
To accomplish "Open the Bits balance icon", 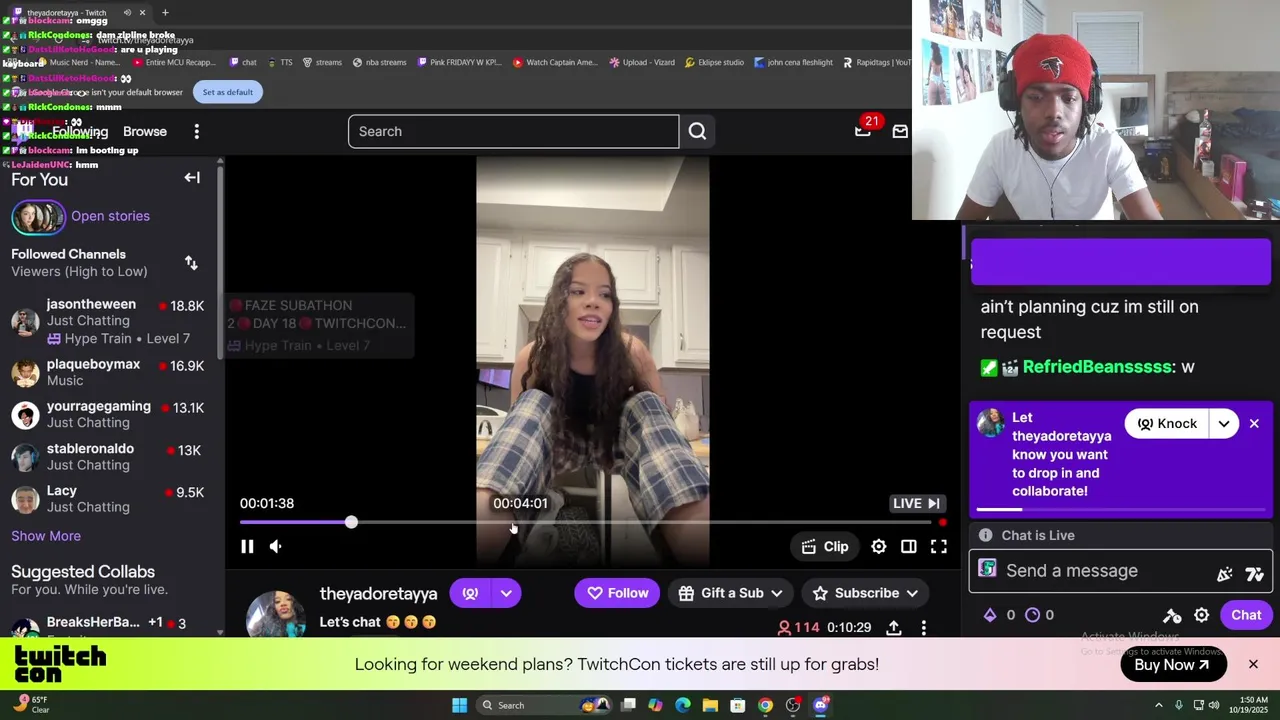I will click(990, 615).
